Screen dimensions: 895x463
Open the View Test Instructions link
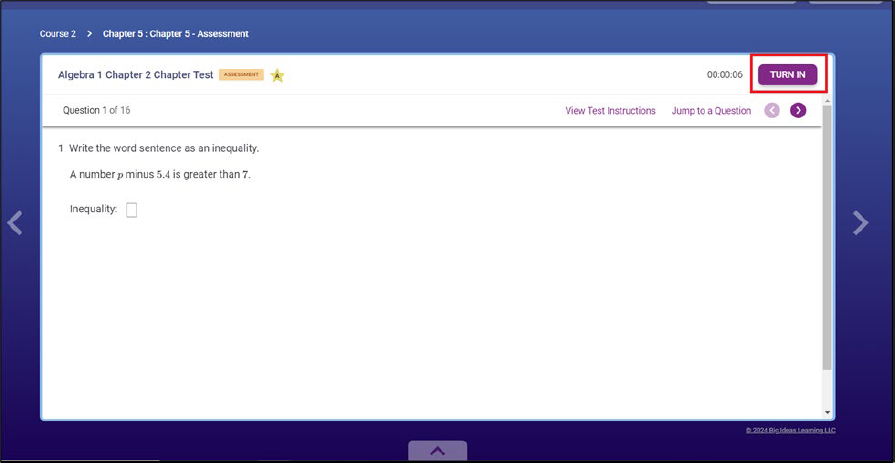pyautogui.click(x=610, y=111)
